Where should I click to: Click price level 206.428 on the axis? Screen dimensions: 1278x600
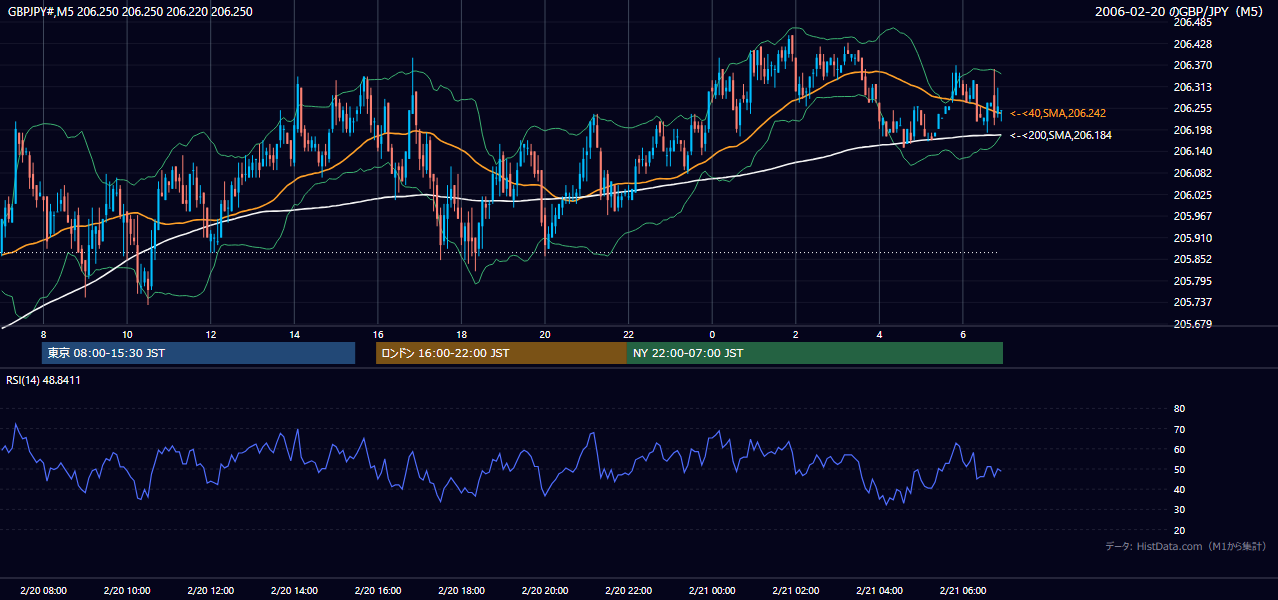tap(1192, 44)
